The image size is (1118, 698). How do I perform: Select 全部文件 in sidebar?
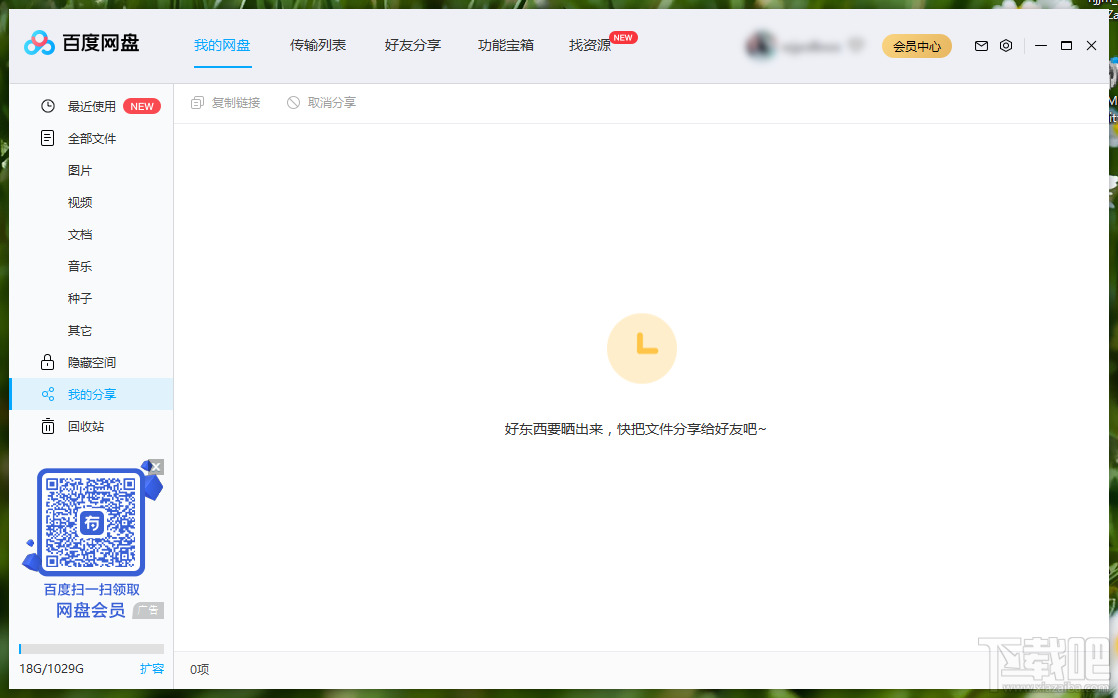(x=91, y=138)
